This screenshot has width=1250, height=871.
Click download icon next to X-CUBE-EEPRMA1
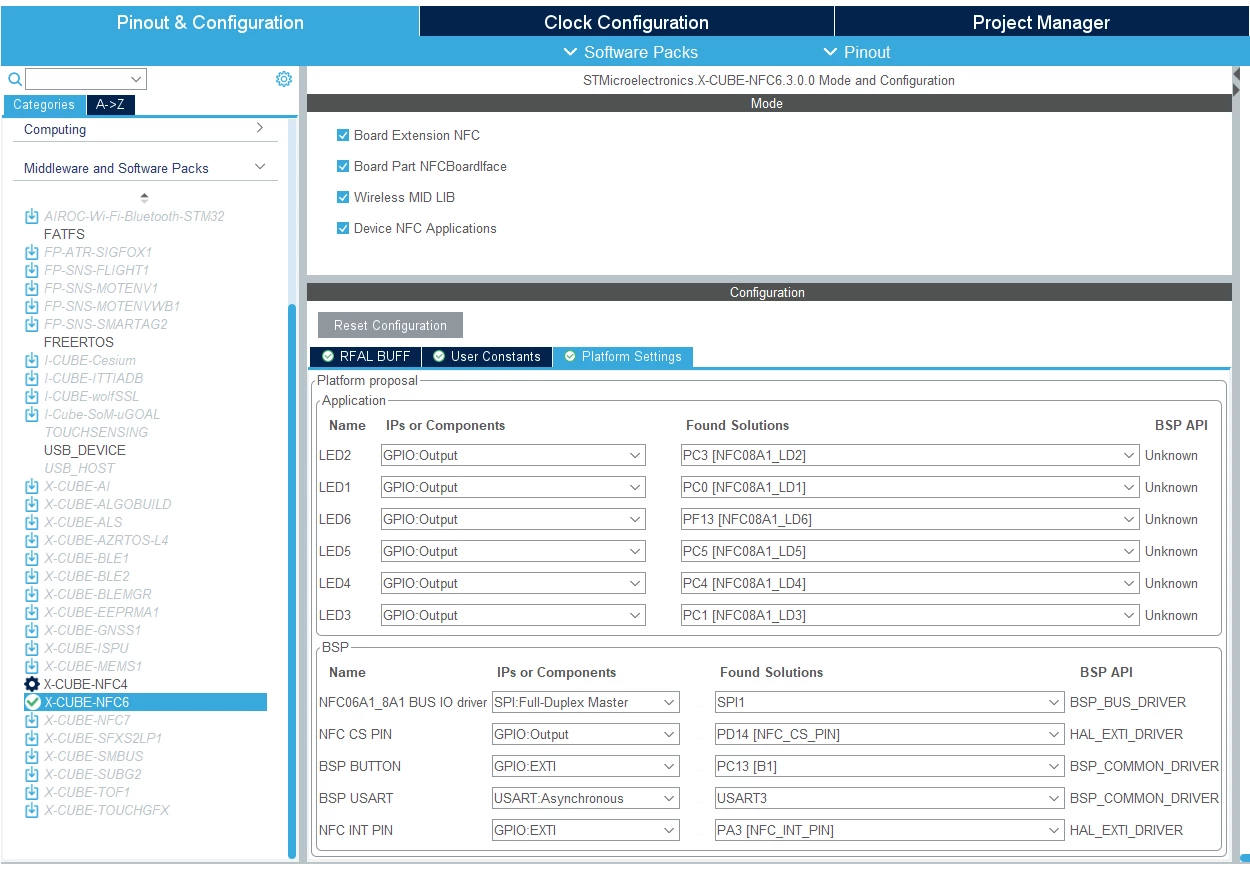[x=32, y=612]
